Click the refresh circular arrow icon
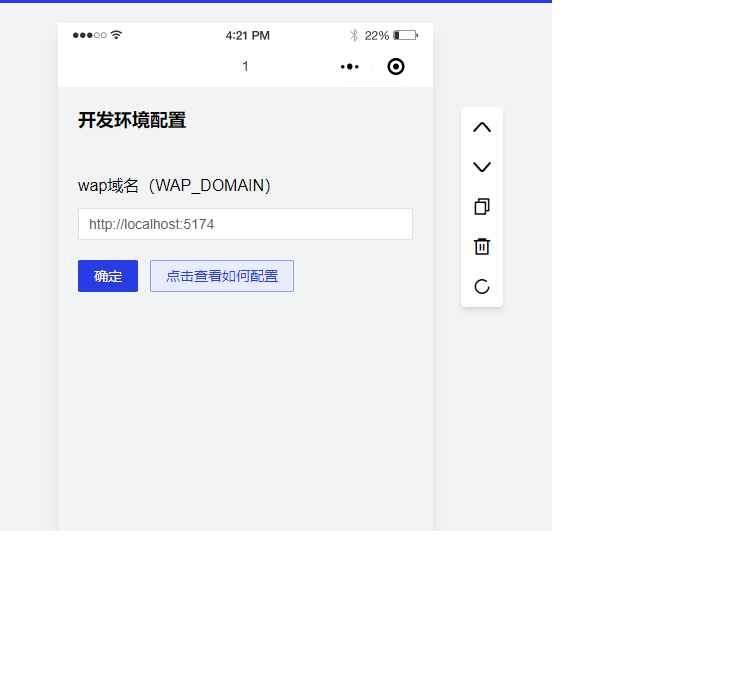Image resolution: width=748 pixels, height=677 pixels. [482, 286]
